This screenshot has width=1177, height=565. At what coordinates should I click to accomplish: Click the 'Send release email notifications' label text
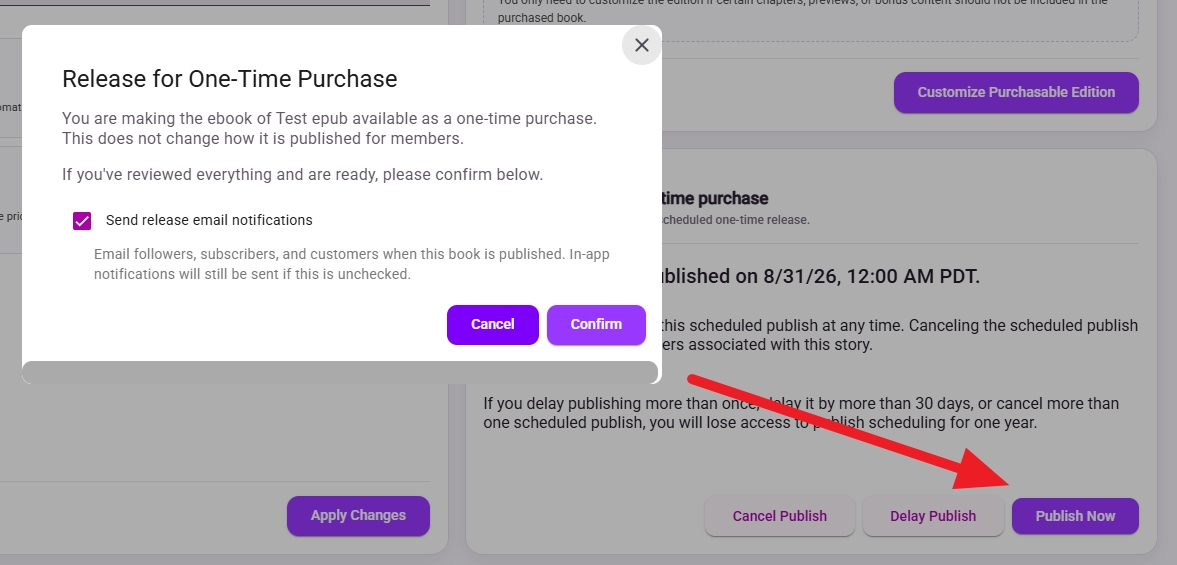(x=209, y=220)
